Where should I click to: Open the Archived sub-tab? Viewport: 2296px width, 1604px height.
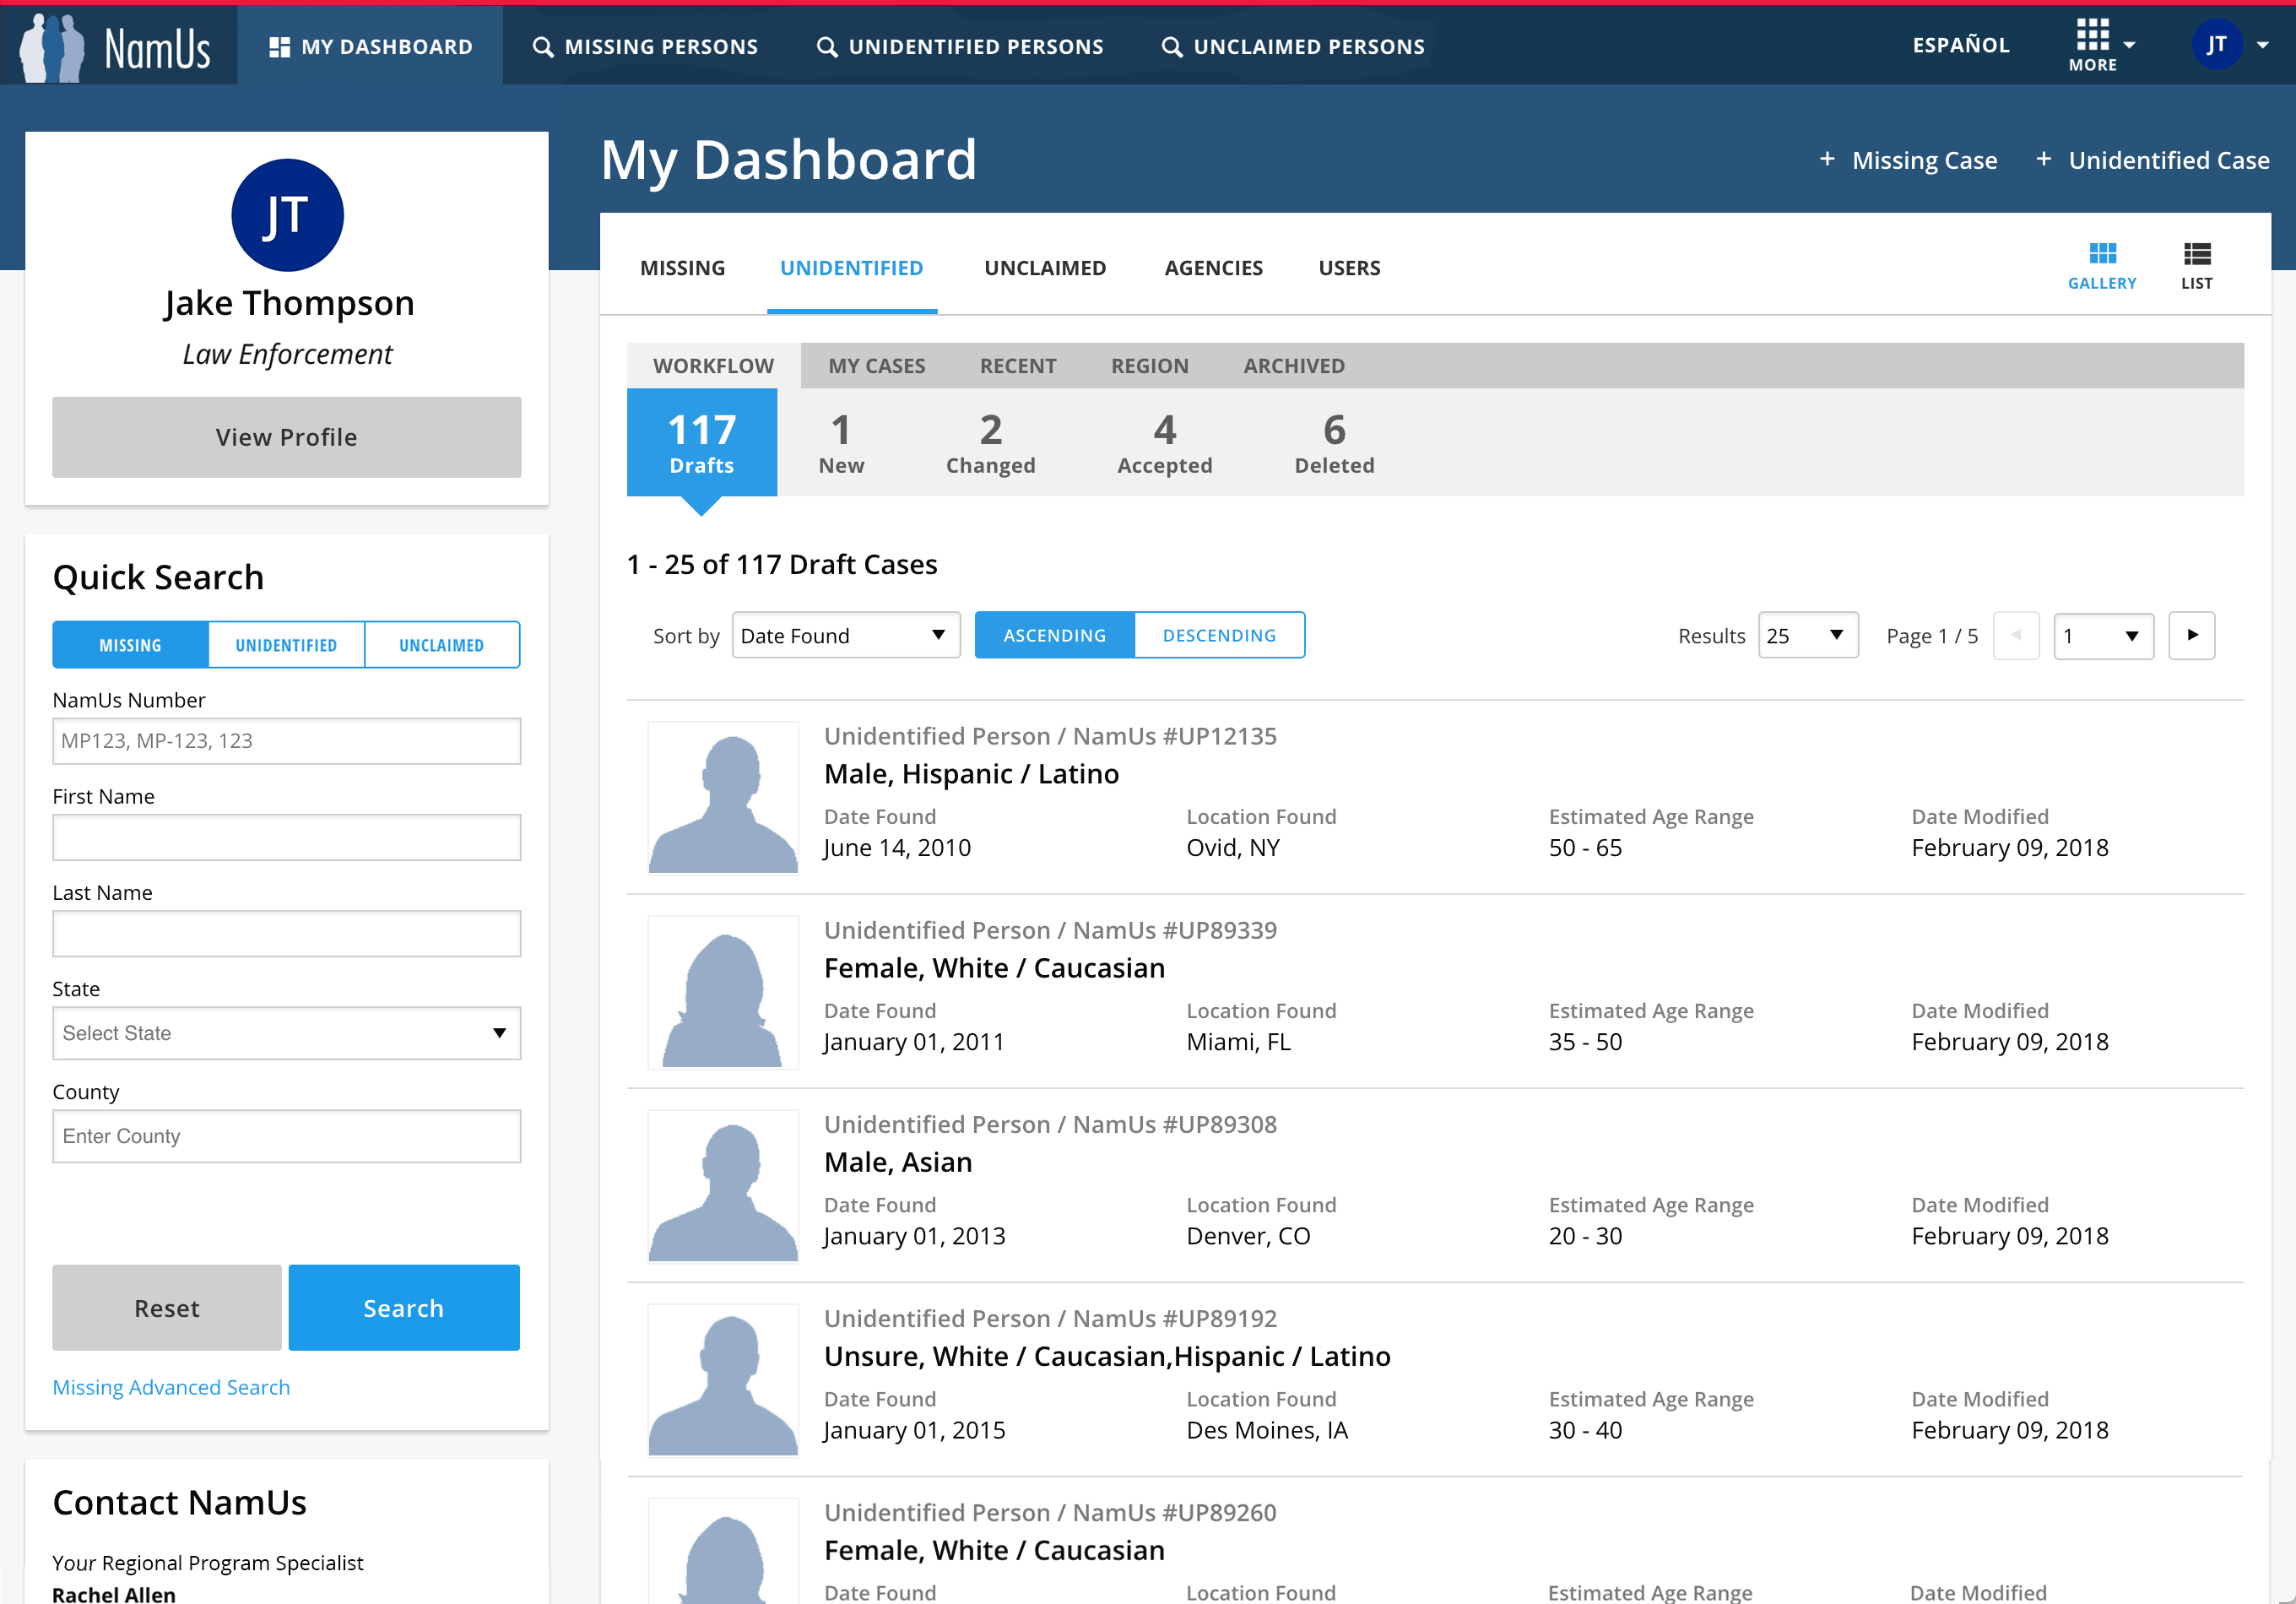[1293, 366]
